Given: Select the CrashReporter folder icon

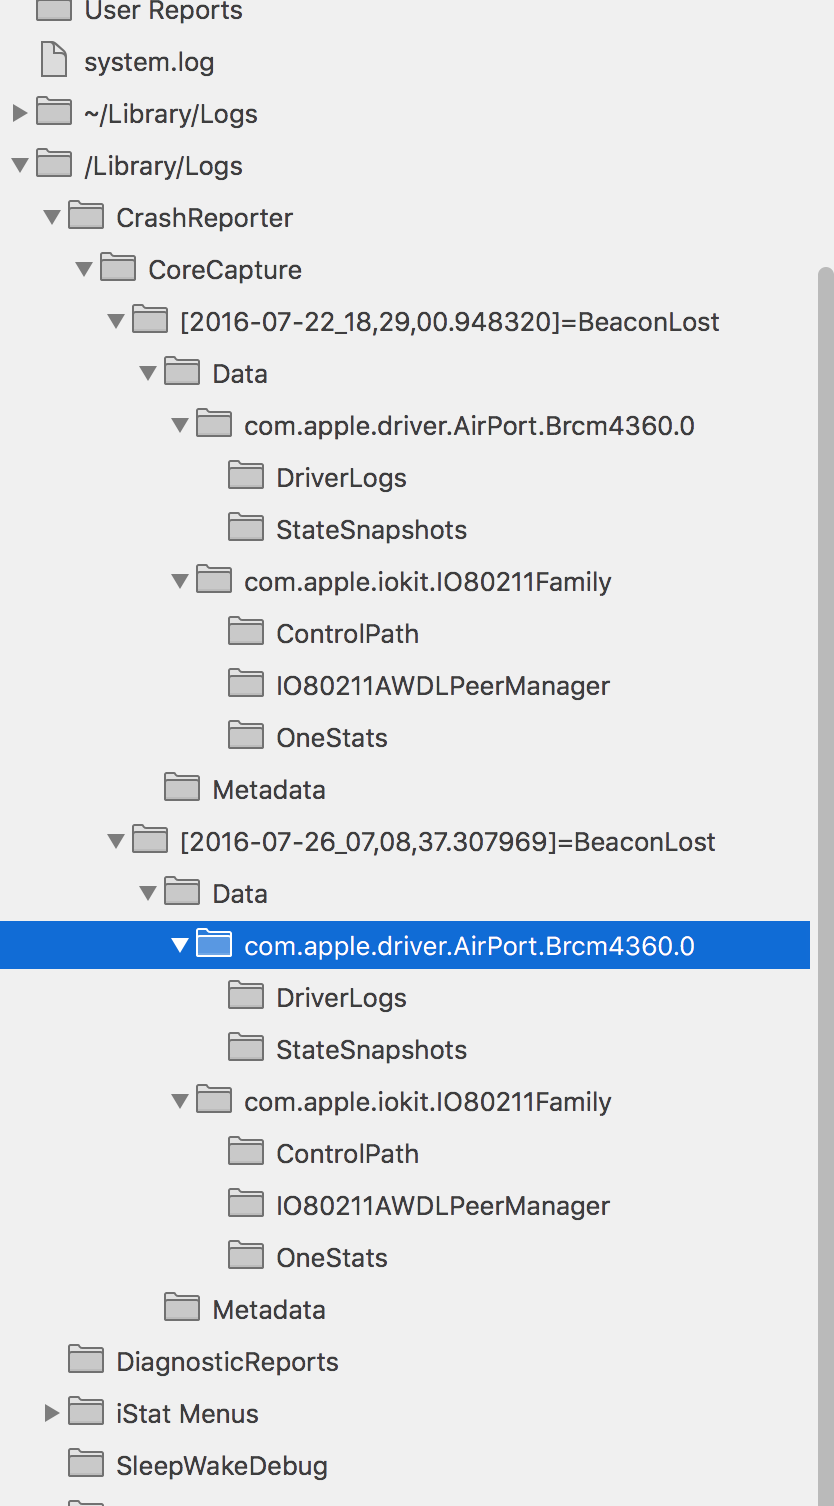Looking at the screenshot, I should pyautogui.click(x=86, y=217).
